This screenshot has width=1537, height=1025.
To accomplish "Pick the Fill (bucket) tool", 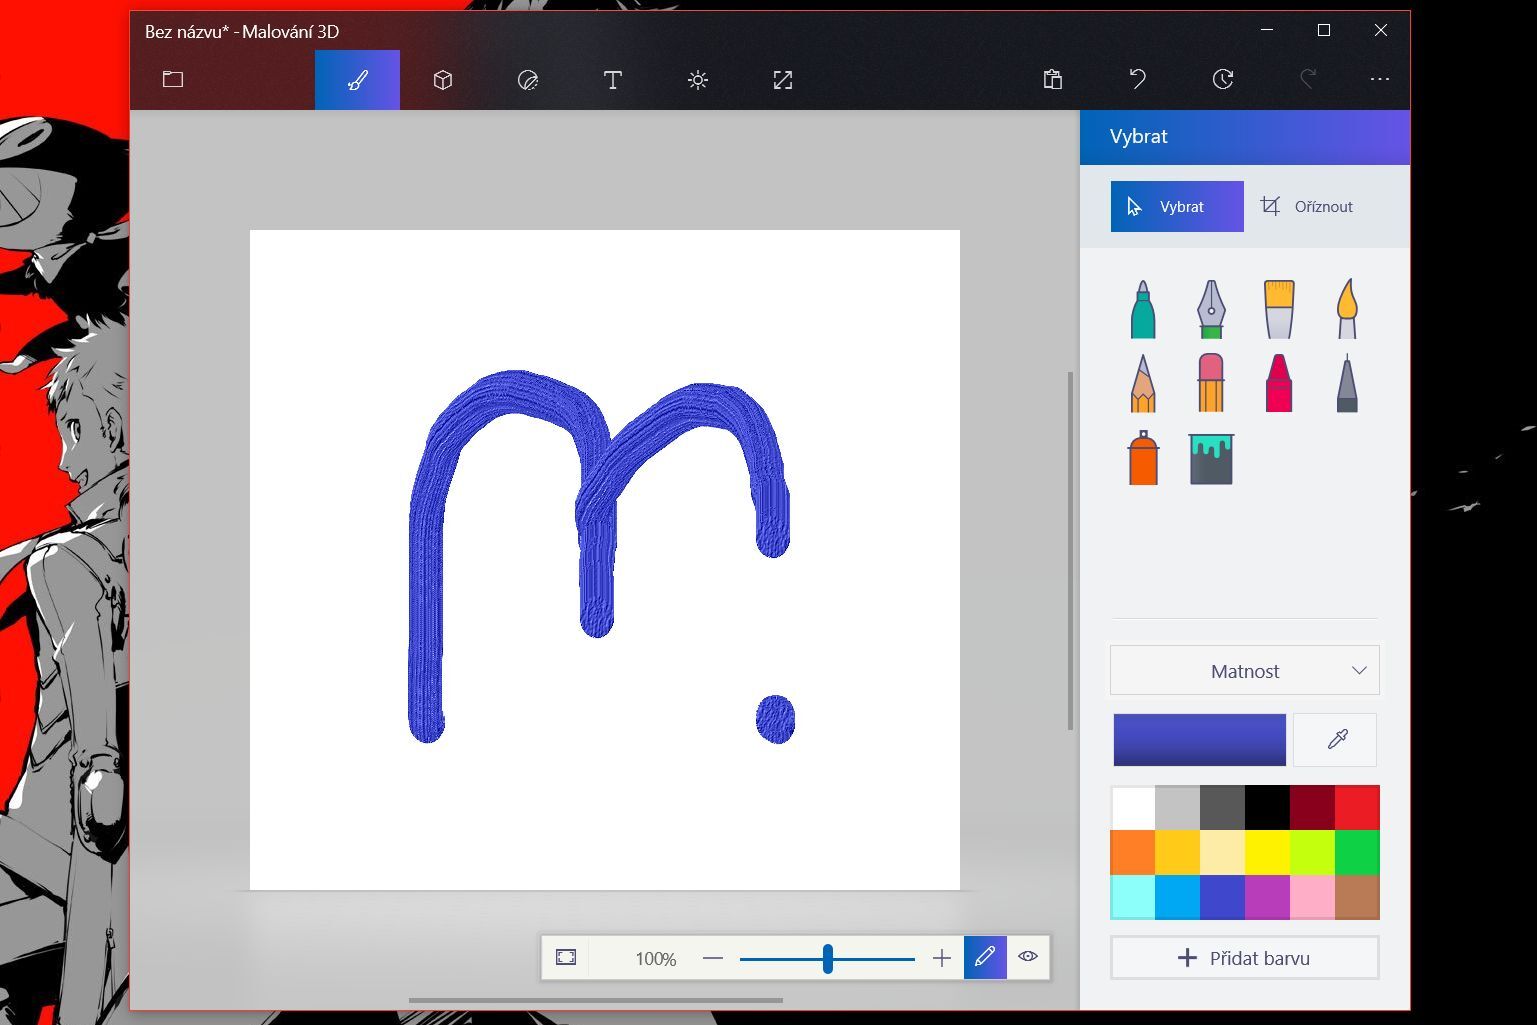I will pos(1211,460).
